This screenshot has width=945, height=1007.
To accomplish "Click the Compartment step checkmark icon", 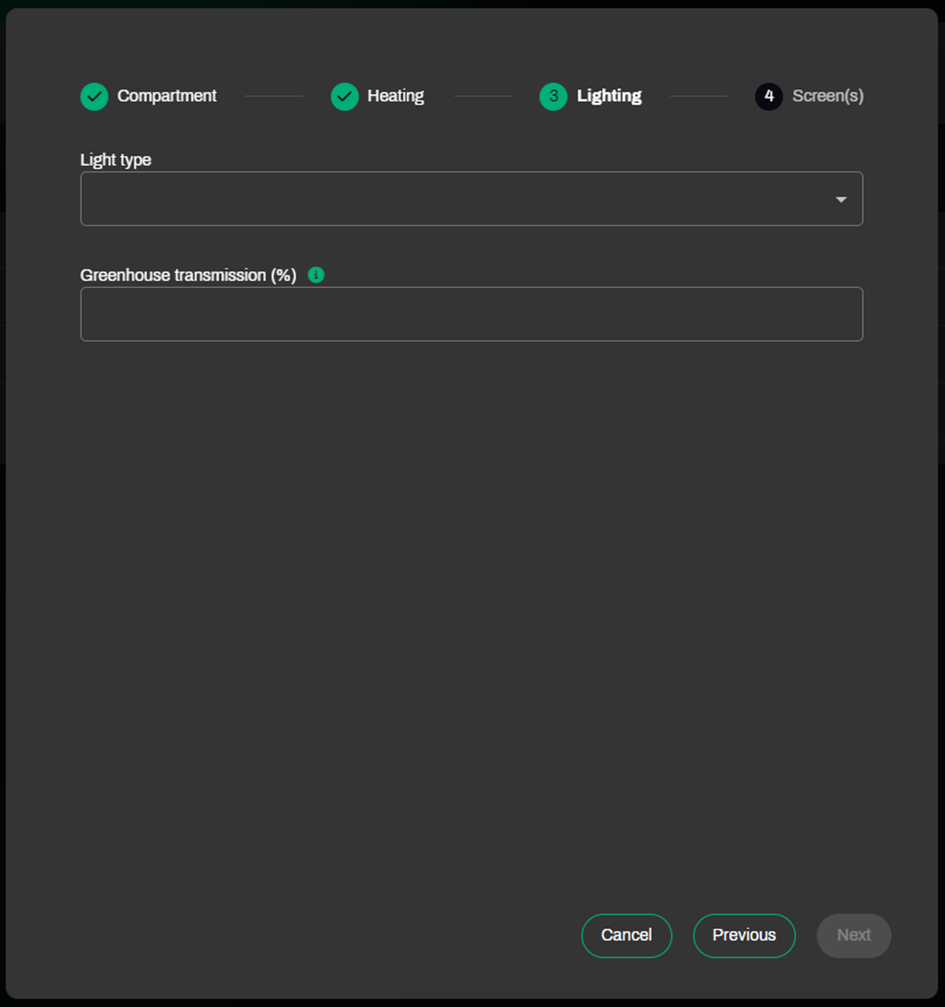I will [94, 96].
